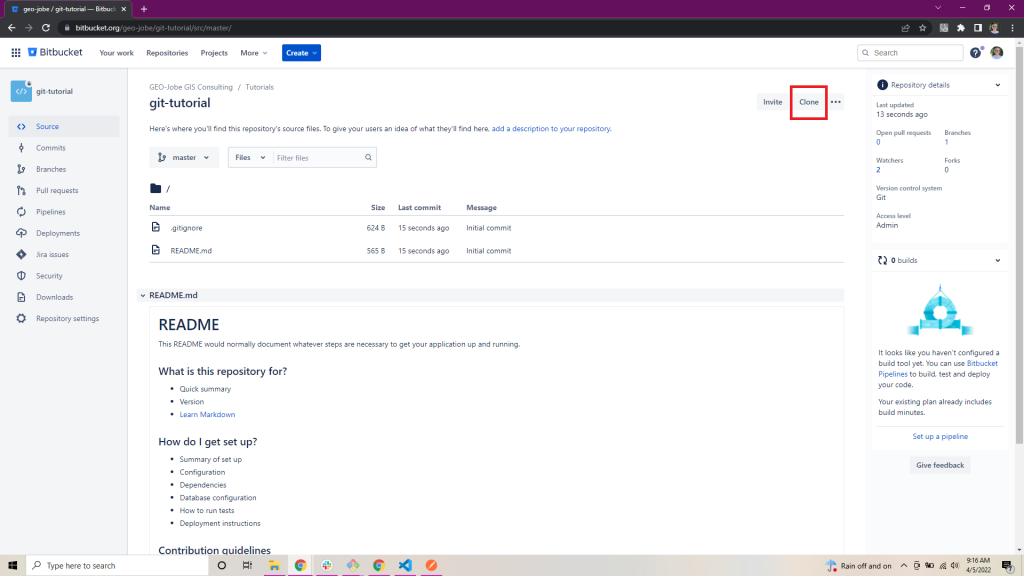This screenshot has width=1024, height=576.
Task: Open the Projects menu in top navigation
Action: (214, 53)
